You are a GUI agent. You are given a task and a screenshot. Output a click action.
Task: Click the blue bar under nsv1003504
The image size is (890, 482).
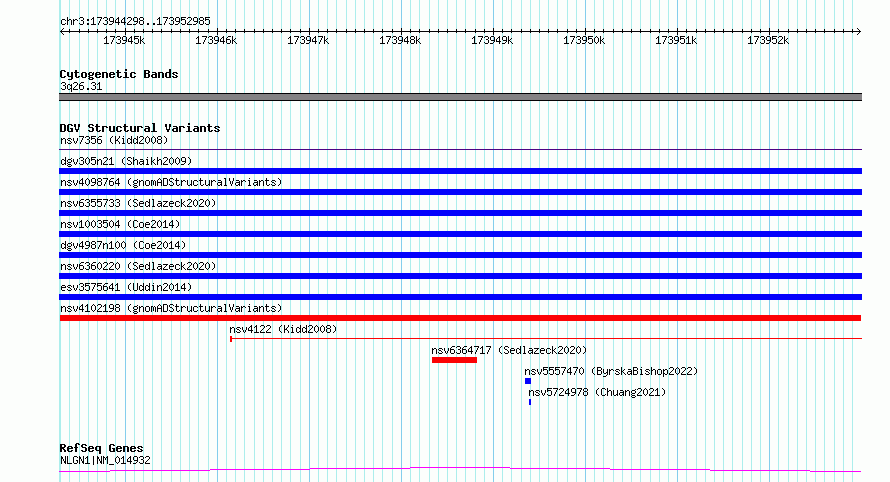(x=460, y=234)
